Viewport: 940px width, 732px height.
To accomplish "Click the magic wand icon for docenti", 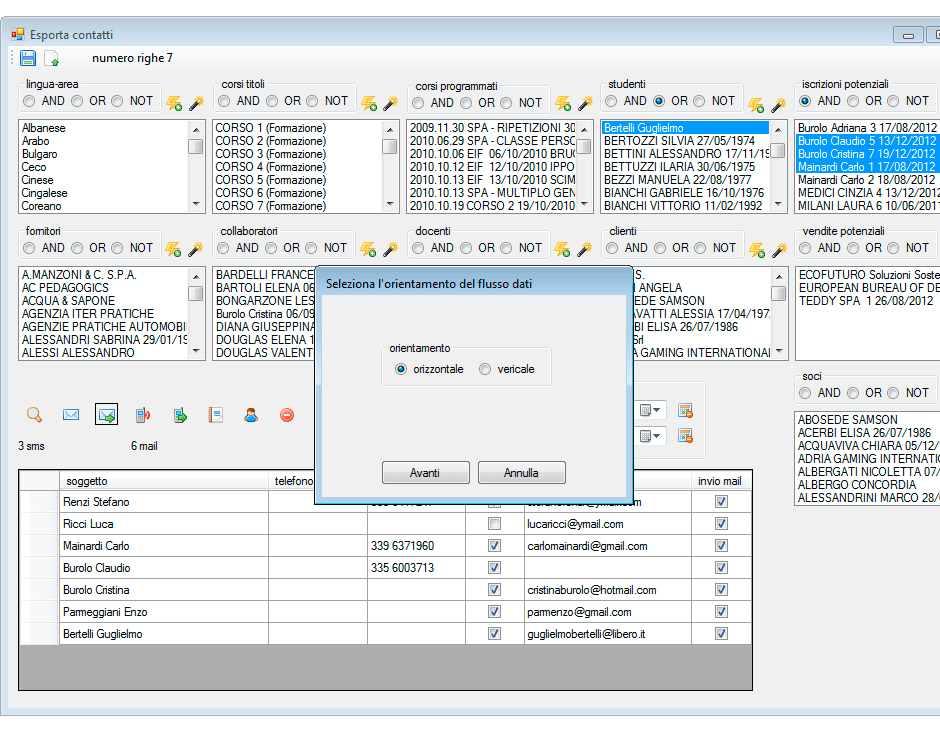I will point(585,249).
